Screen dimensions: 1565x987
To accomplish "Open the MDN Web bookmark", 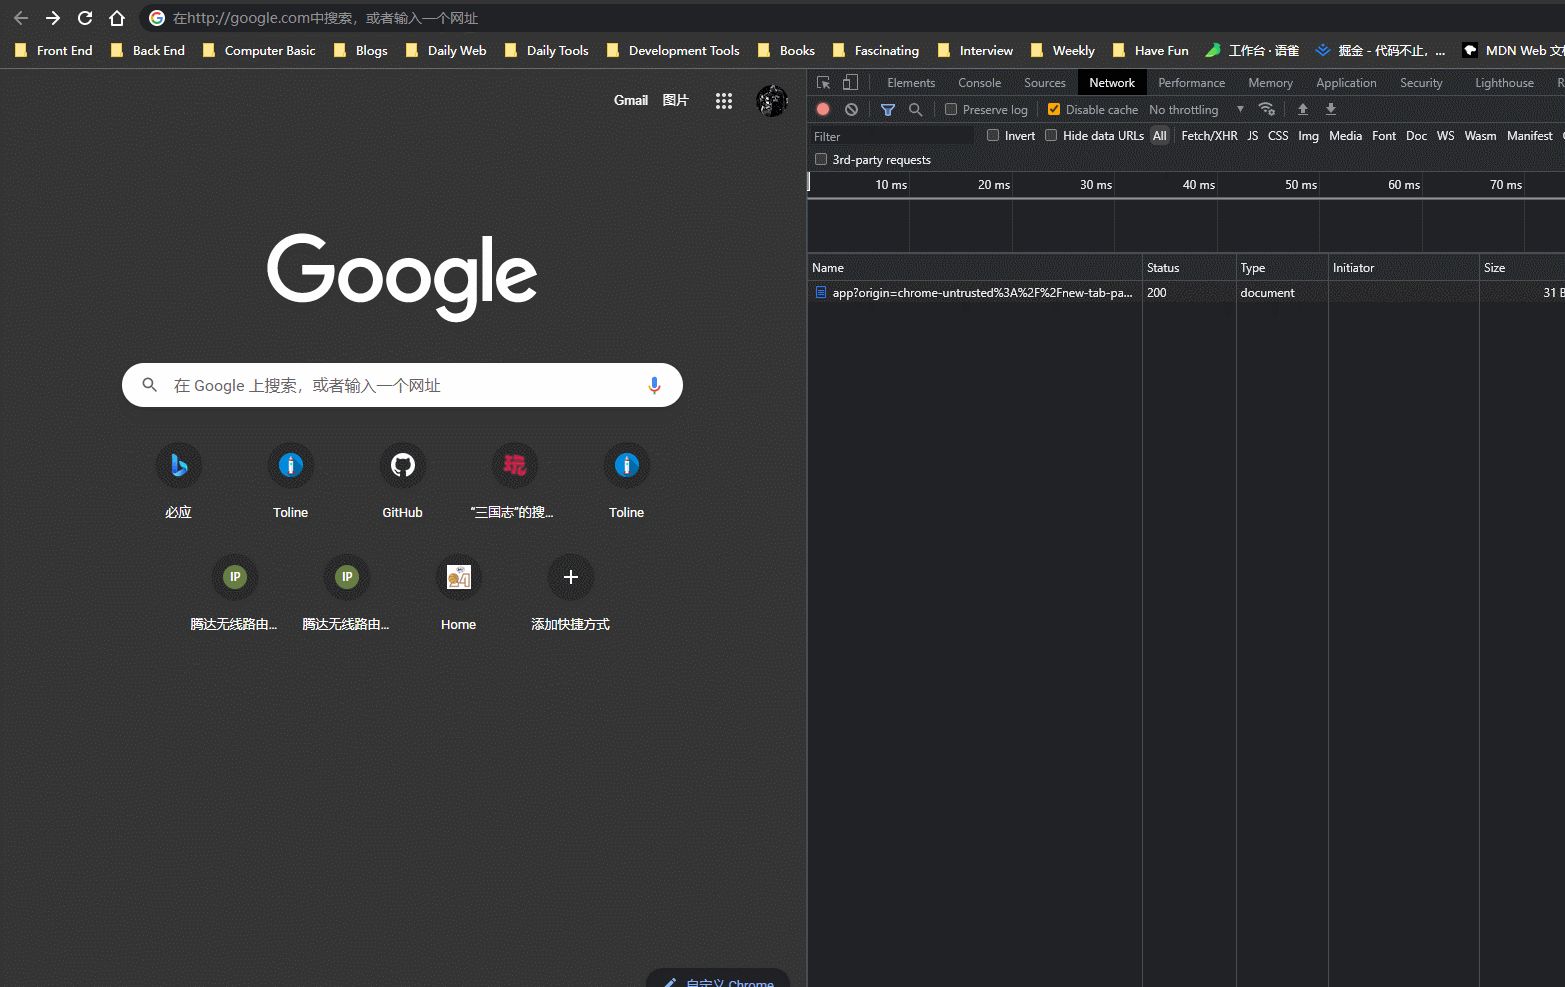I will [x=1513, y=50].
